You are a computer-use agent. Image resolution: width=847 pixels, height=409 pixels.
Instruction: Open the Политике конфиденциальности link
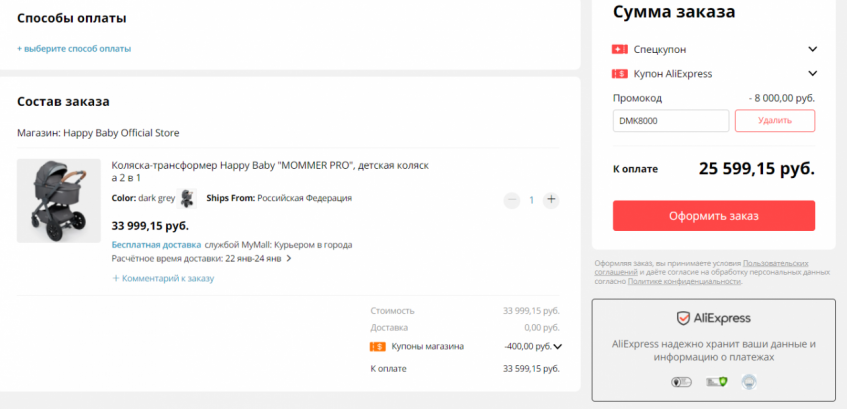pos(673,281)
